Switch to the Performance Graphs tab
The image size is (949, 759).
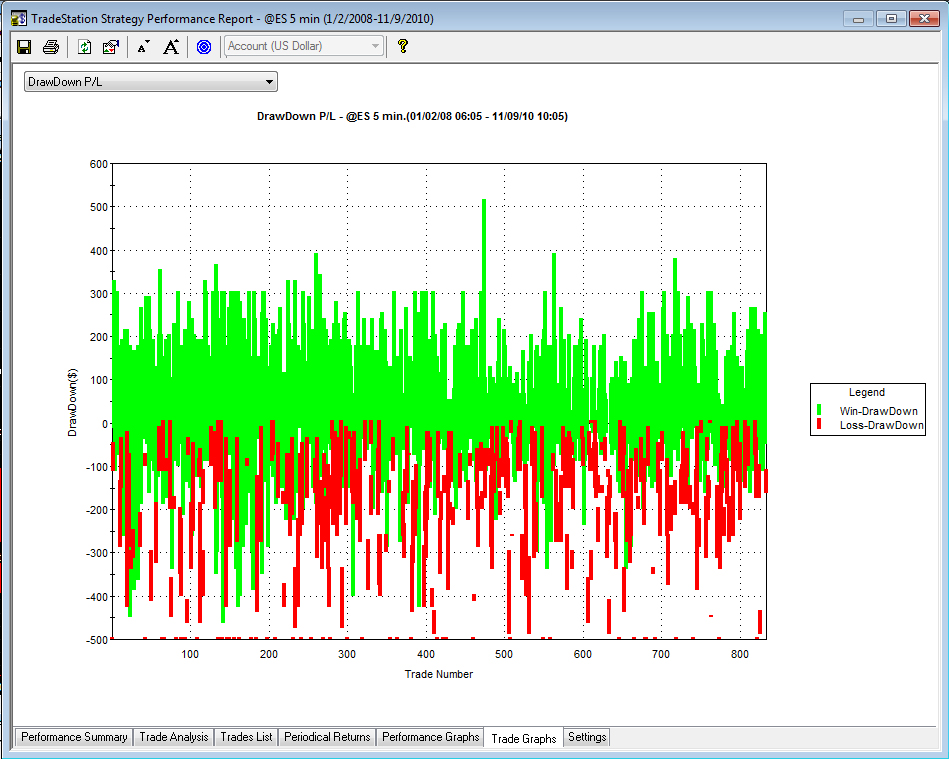(430, 737)
